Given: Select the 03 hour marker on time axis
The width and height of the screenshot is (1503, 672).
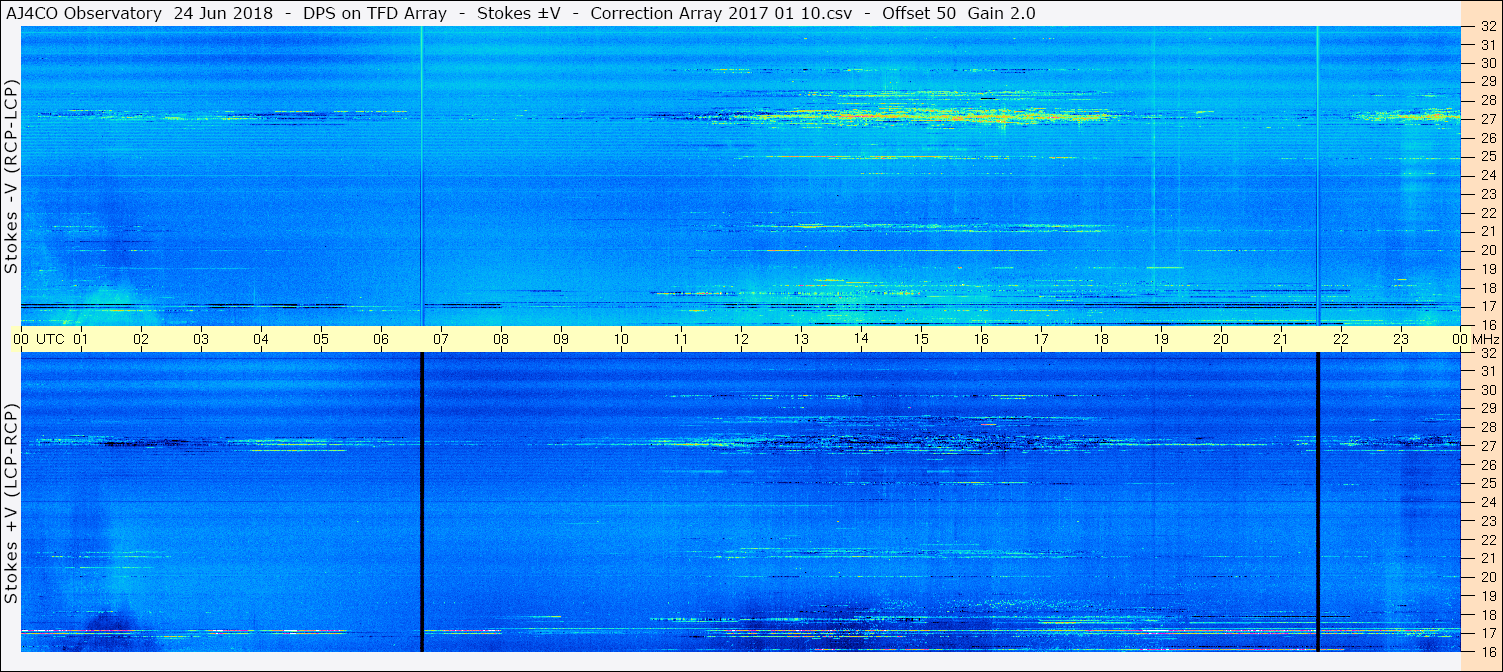Looking at the screenshot, I should [x=201, y=339].
